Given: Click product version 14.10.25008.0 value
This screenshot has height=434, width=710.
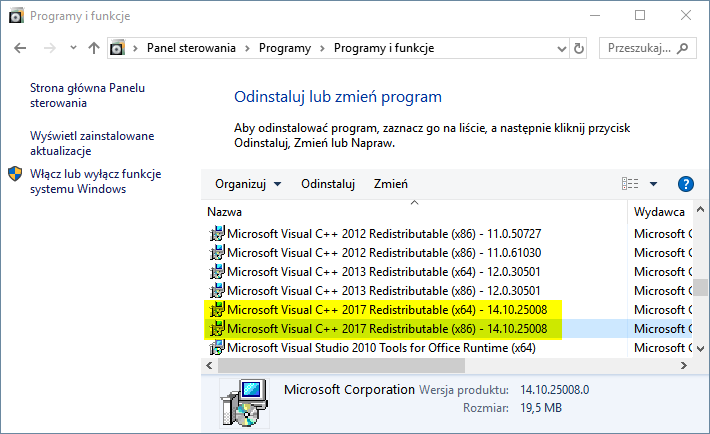Looking at the screenshot, I should [x=555, y=390].
